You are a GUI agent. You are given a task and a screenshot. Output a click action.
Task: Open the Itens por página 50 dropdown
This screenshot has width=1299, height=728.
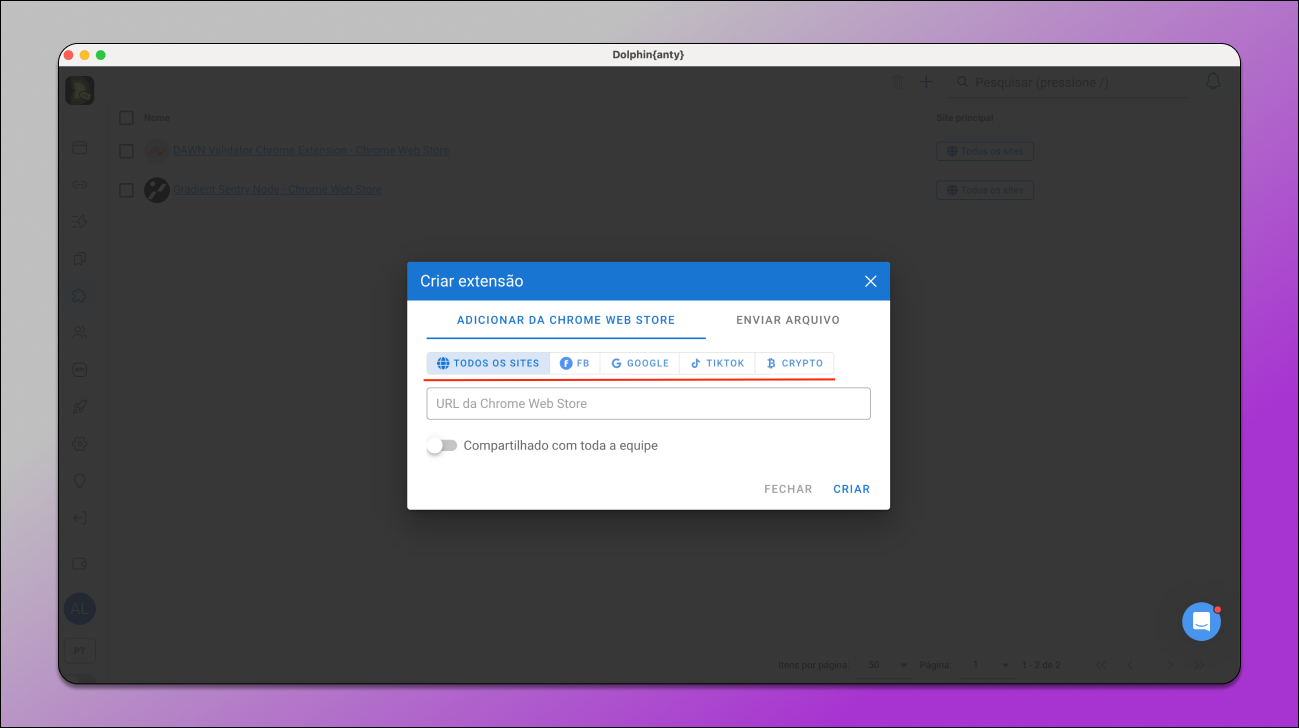click(x=888, y=665)
